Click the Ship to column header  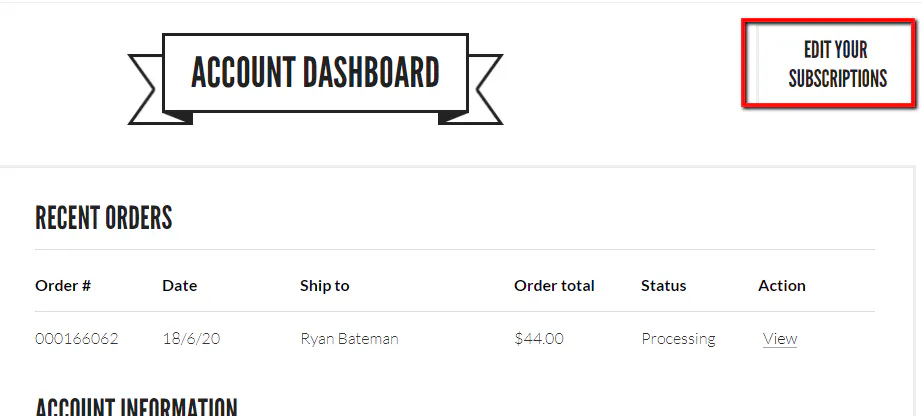click(x=324, y=286)
